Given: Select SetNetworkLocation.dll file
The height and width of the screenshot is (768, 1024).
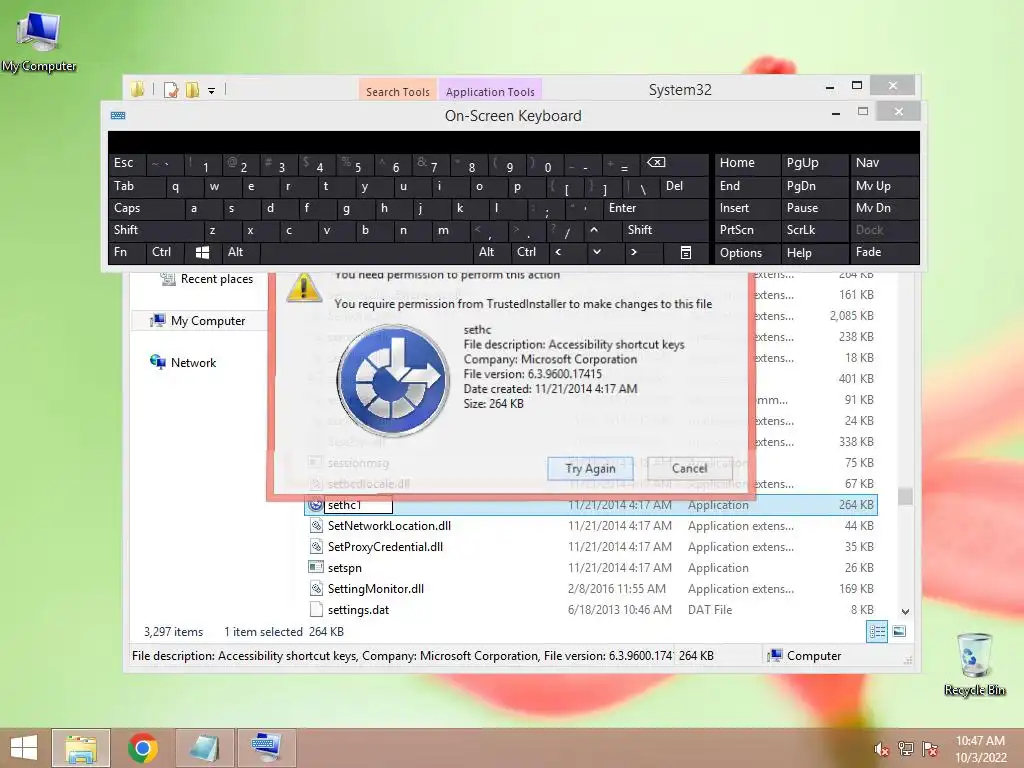Looking at the screenshot, I should (x=591, y=526).
